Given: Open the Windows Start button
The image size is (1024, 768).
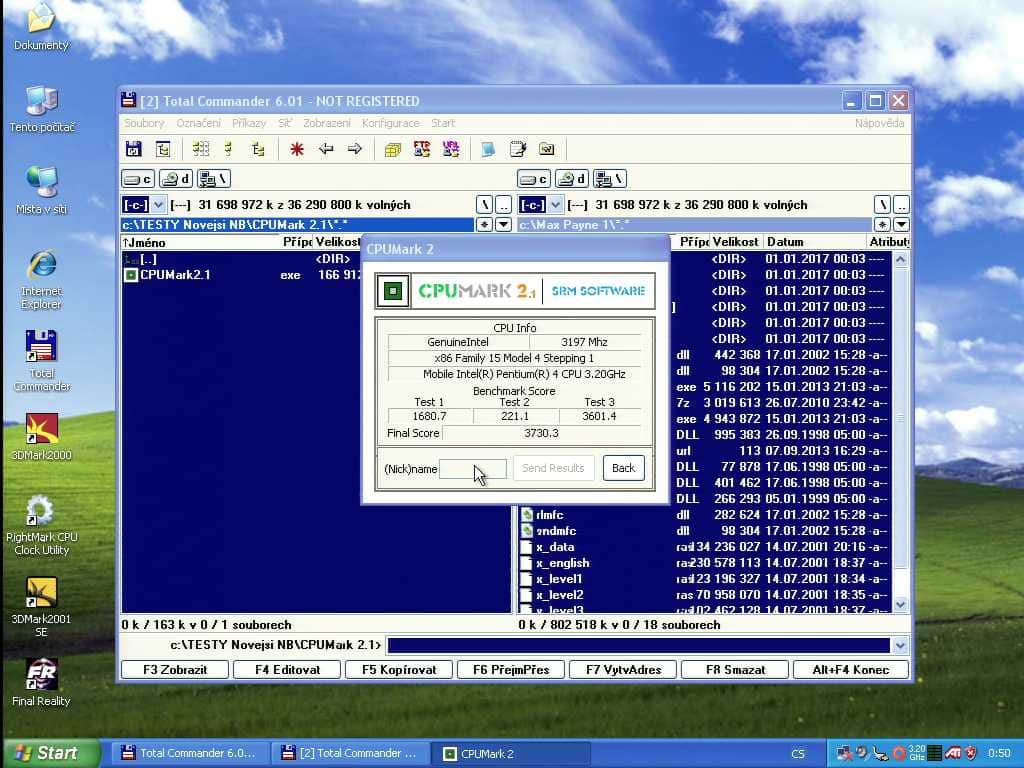Looking at the screenshot, I should coord(50,753).
